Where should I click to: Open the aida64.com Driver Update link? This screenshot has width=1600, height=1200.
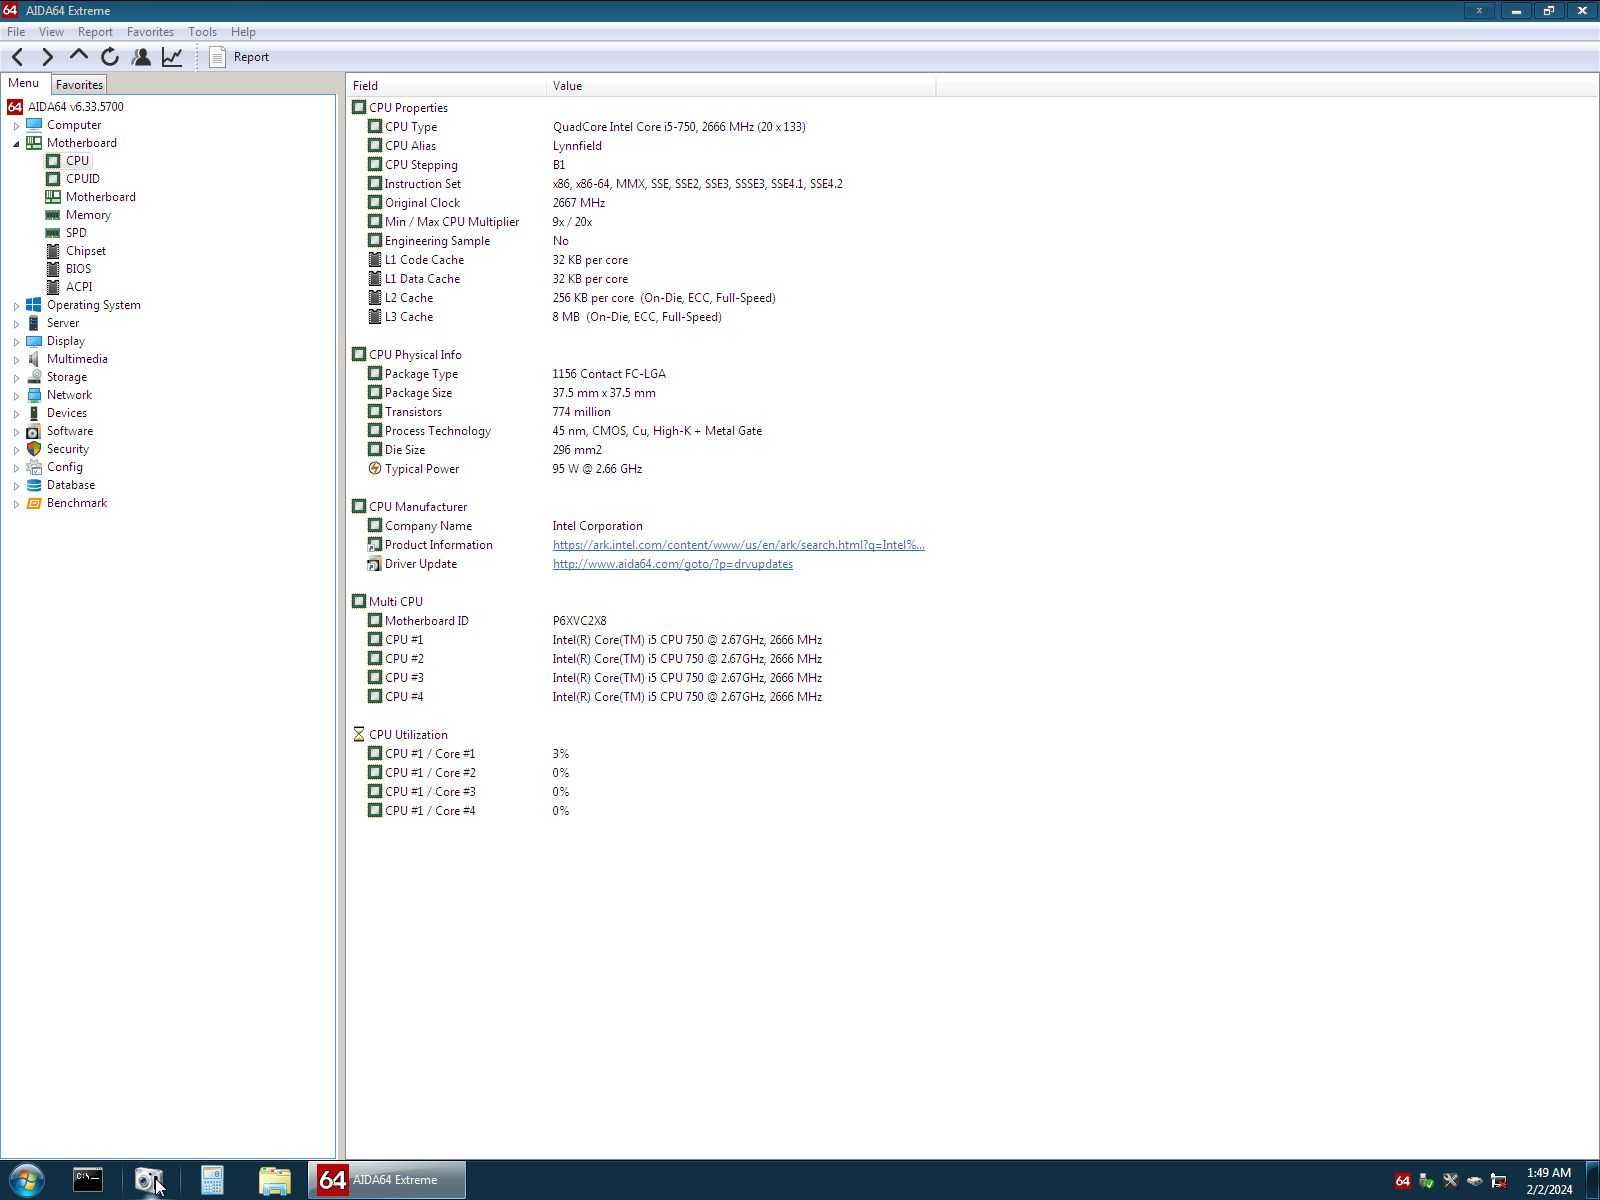[672, 564]
